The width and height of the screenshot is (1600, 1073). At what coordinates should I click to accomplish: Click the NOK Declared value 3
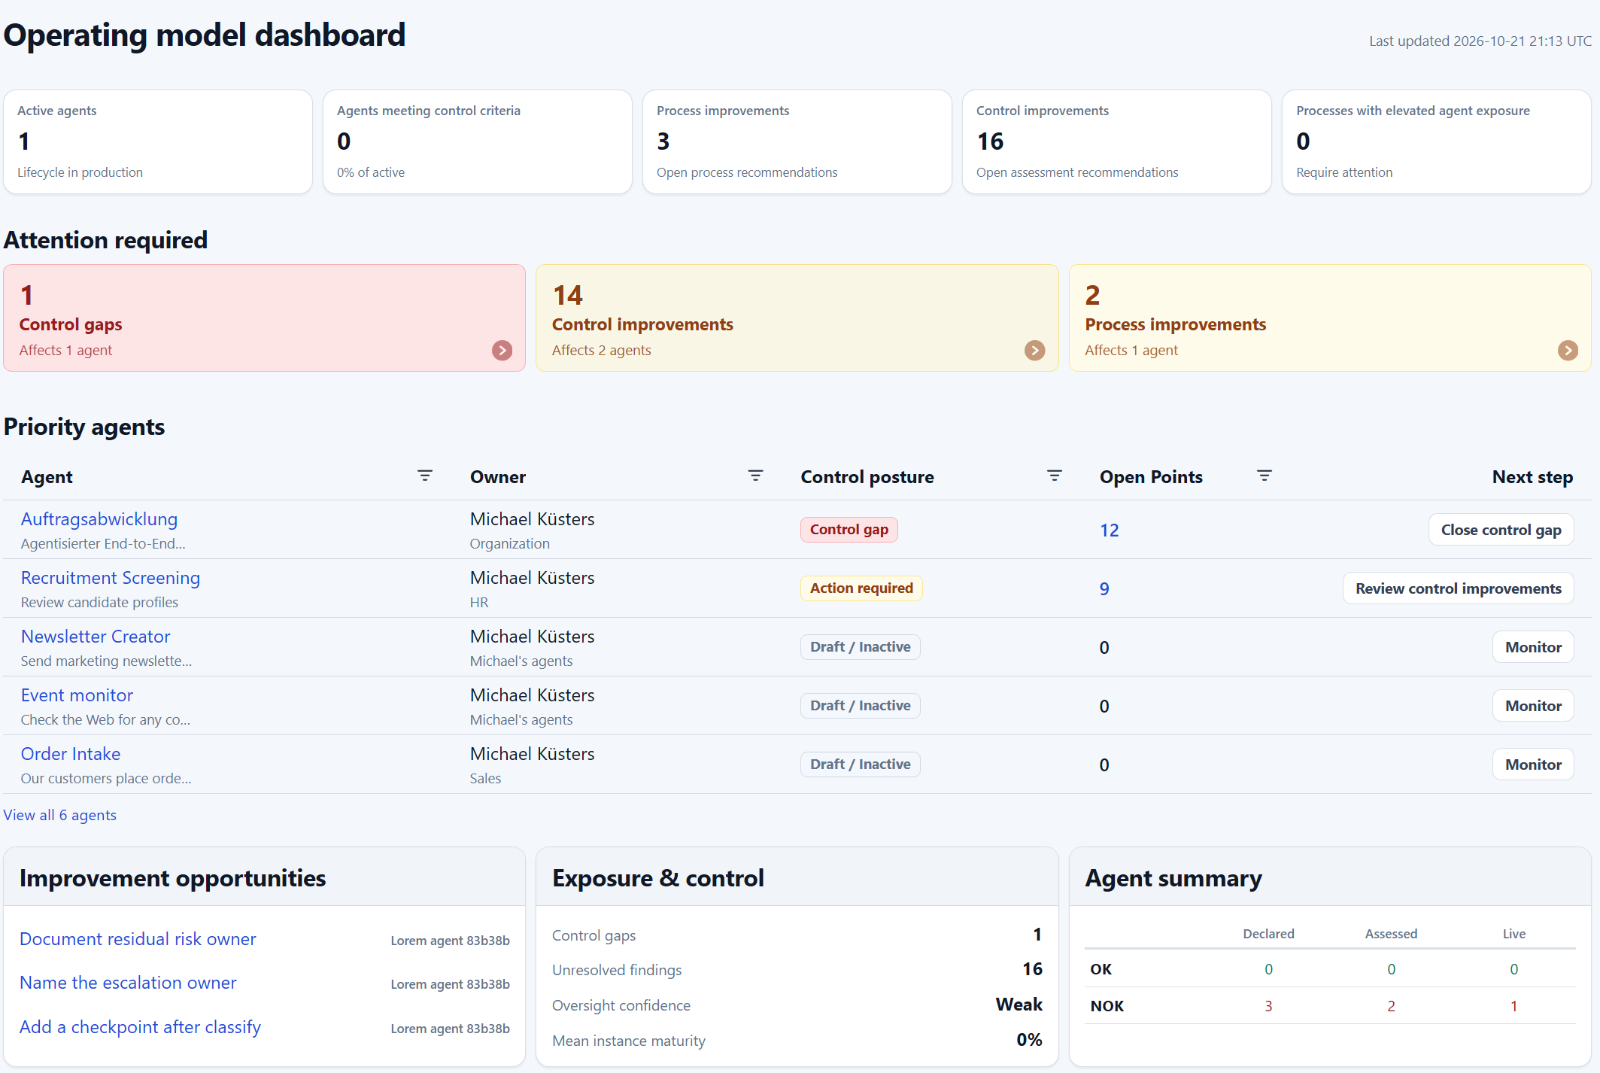(x=1268, y=1006)
